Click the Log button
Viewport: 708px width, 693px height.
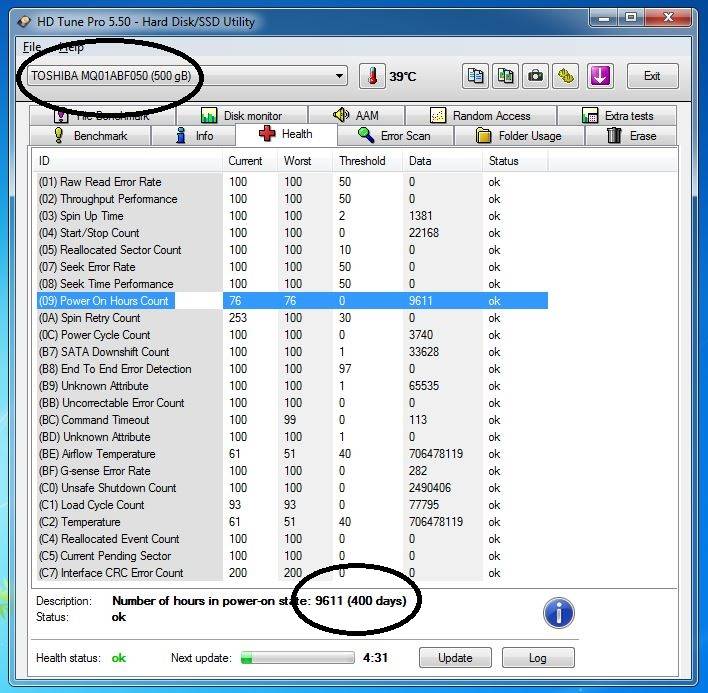point(538,658)
